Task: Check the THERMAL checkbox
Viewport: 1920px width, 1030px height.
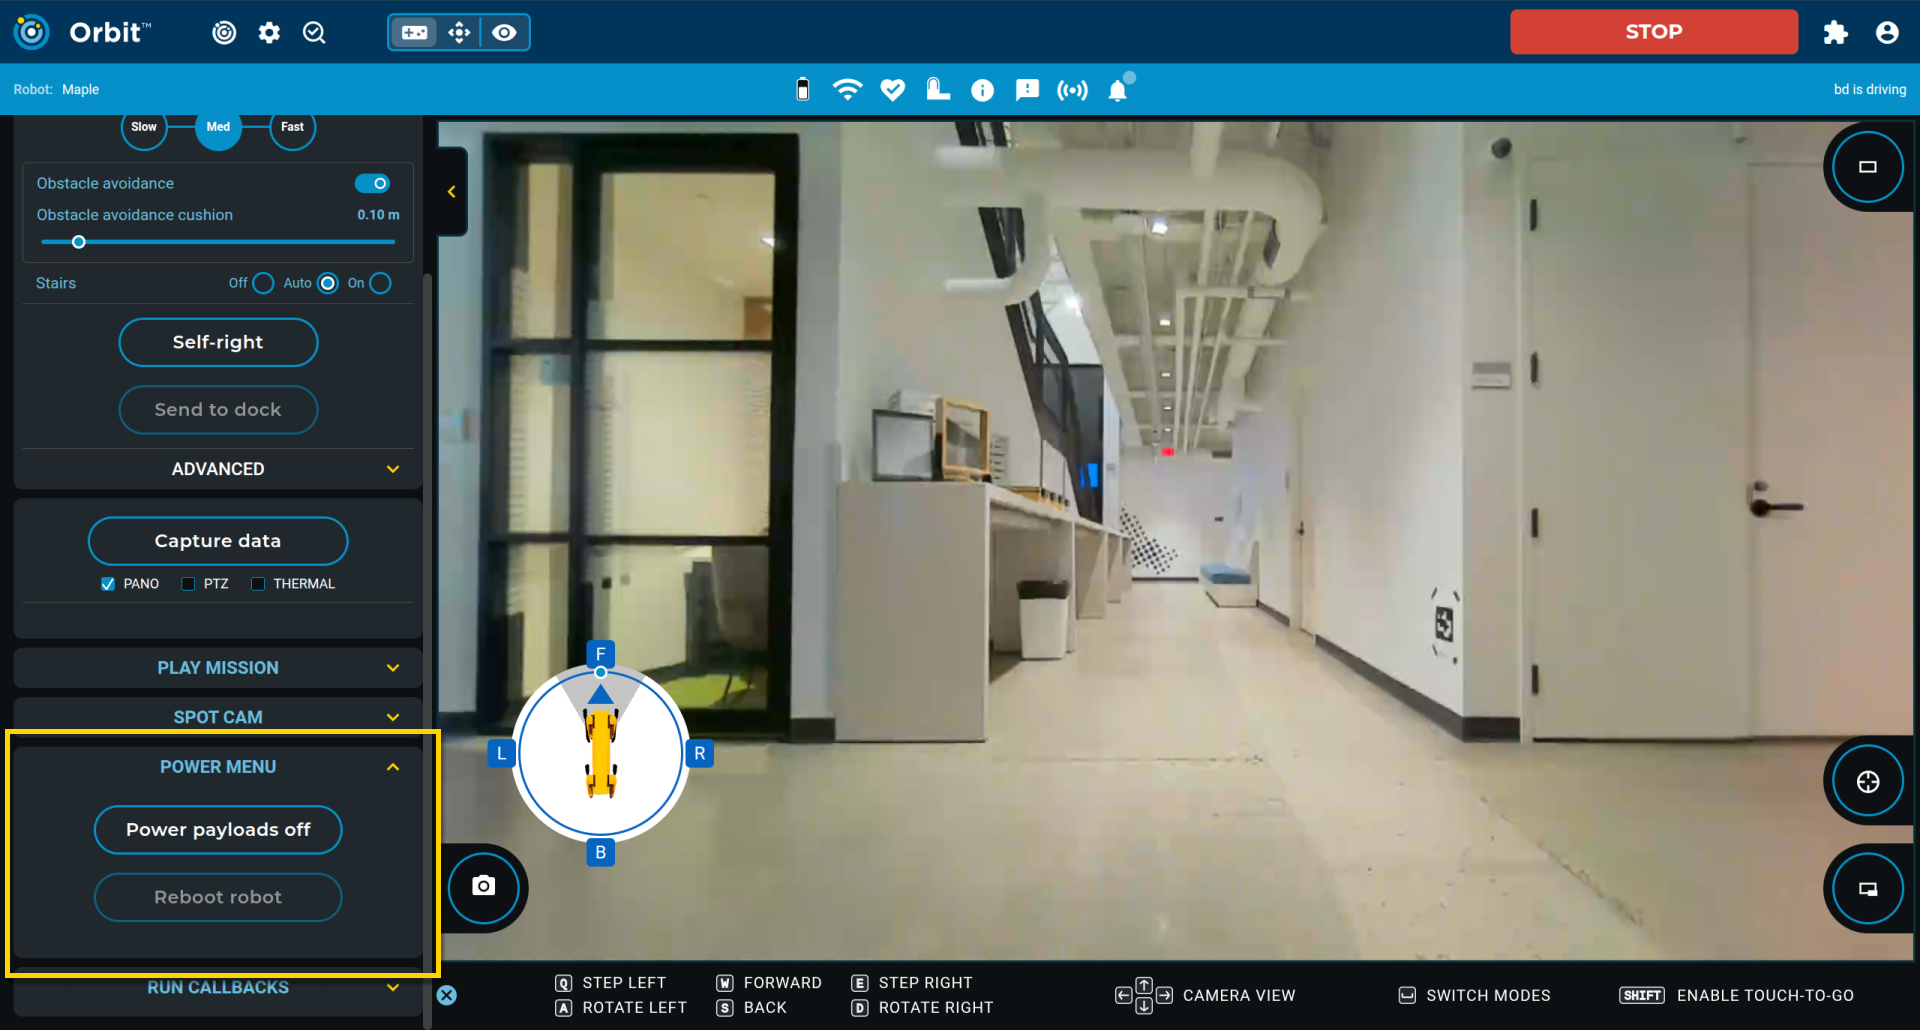Action: point(258,584)
